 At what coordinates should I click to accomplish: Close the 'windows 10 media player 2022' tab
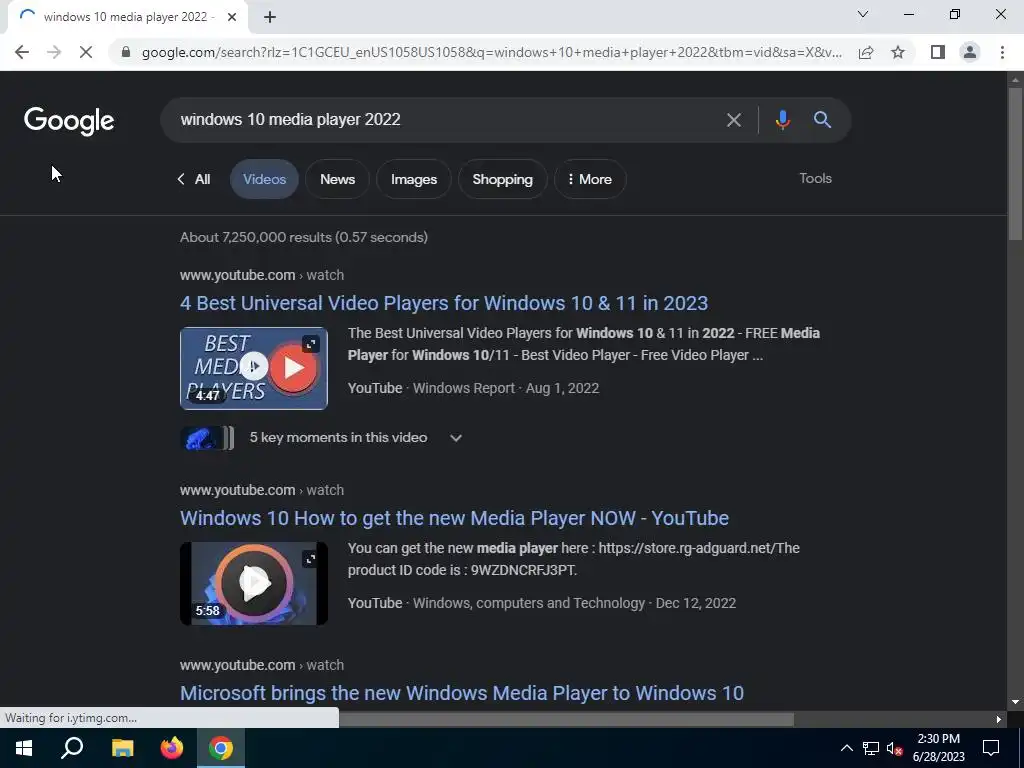(232, 17)
